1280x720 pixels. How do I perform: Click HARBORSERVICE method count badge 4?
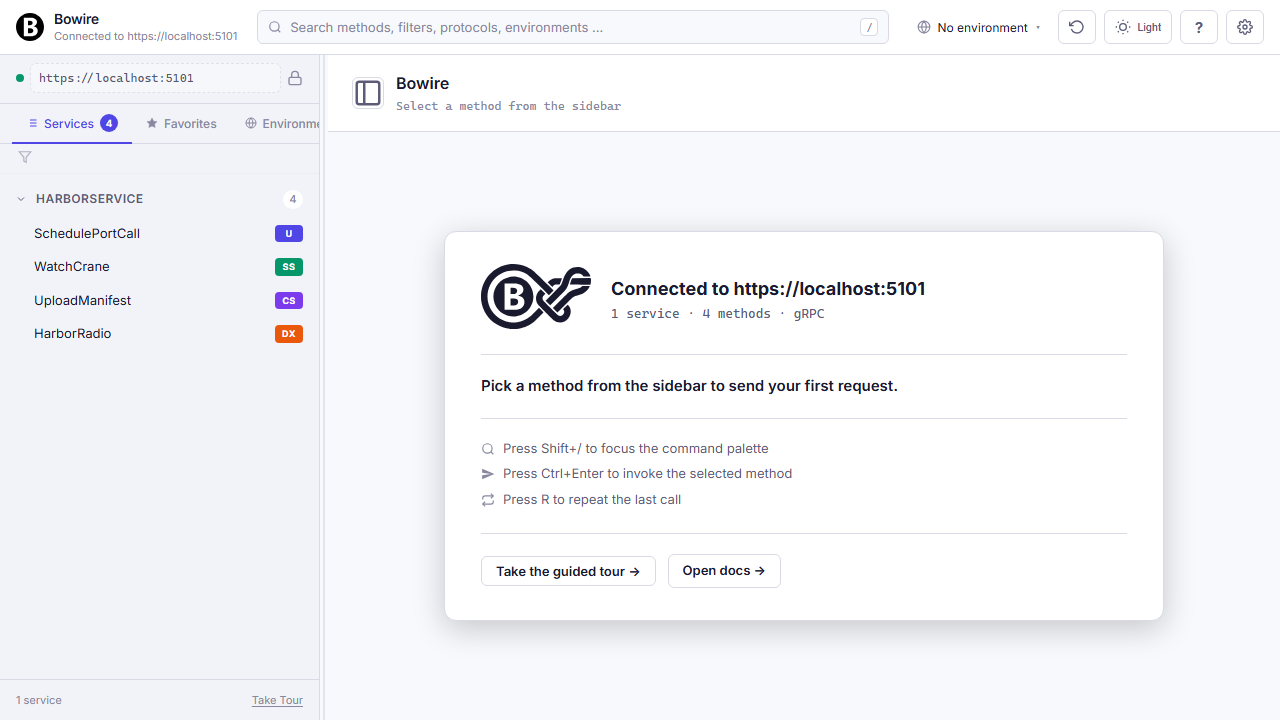point(293,199)
